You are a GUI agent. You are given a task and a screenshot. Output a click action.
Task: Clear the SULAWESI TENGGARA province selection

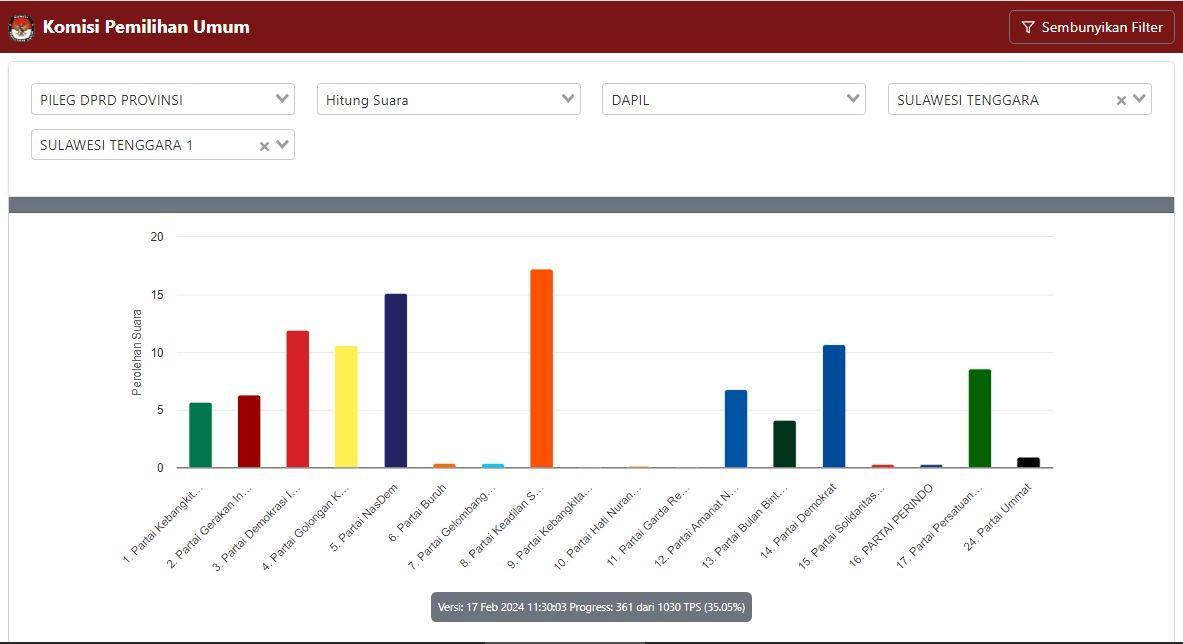pyautogui.click(x=1121, y=100)
